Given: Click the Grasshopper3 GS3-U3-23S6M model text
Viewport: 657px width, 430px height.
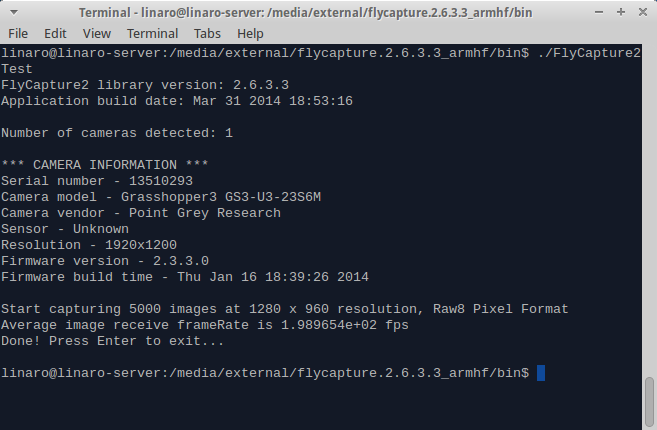Looking at the screenshot, I should pos(221,197).
